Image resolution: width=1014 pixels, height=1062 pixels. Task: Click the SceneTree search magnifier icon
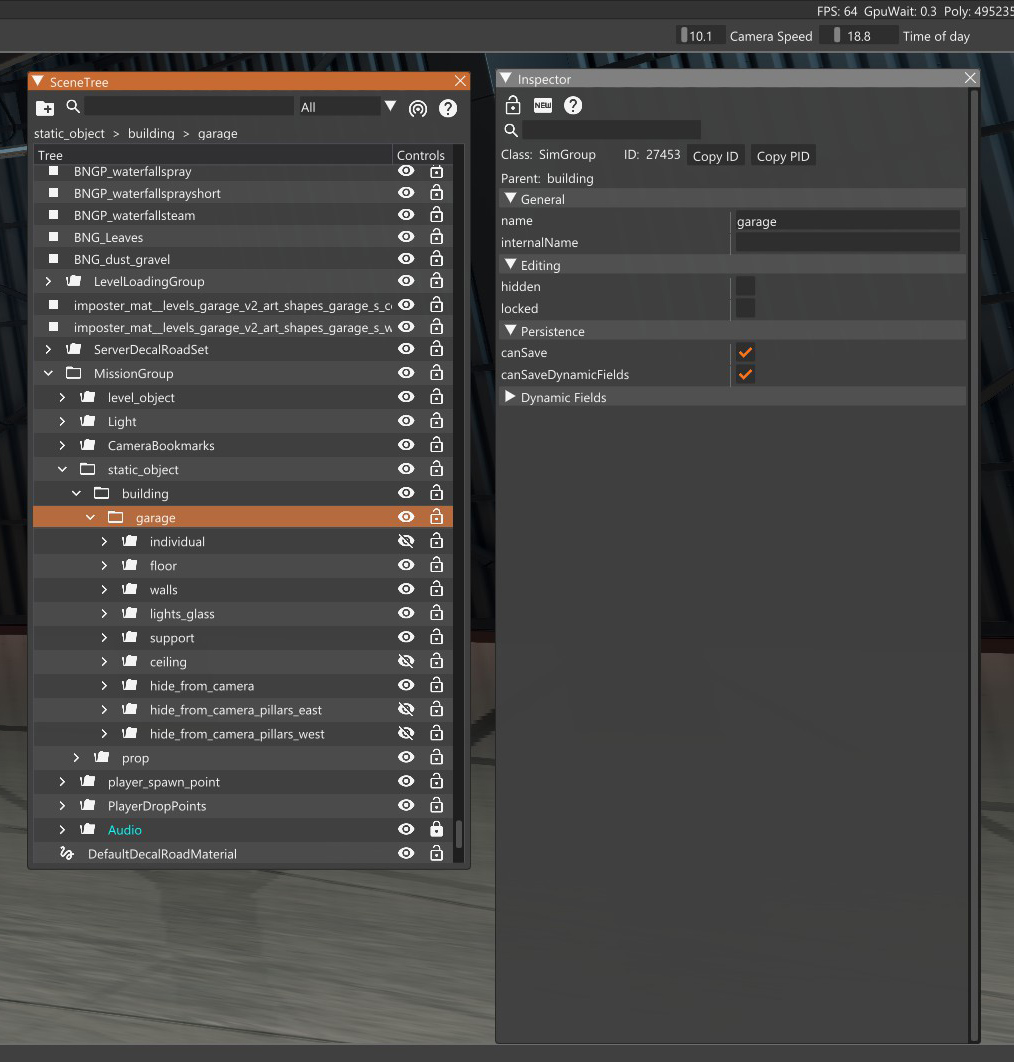[73, 106]
